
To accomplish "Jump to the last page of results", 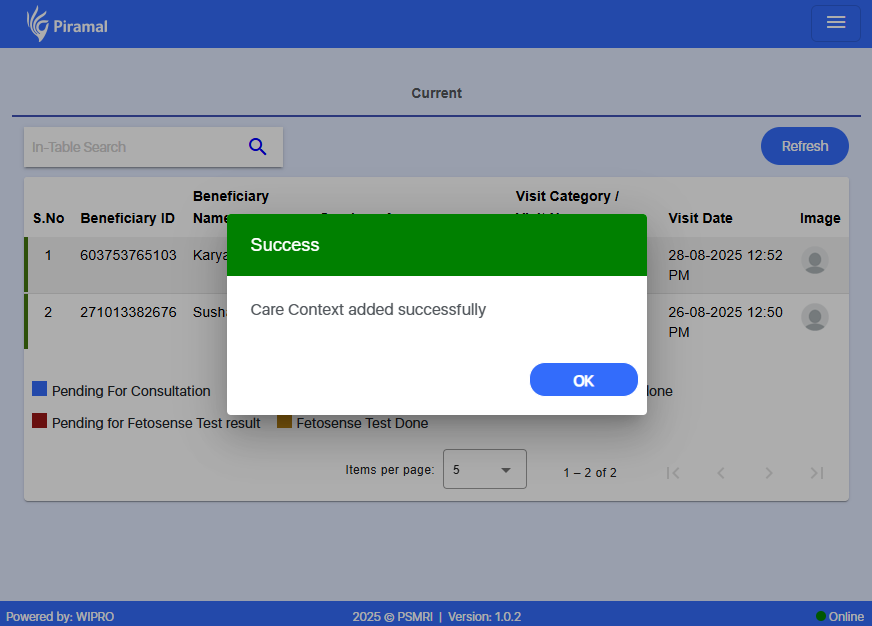I will (817, 473).
